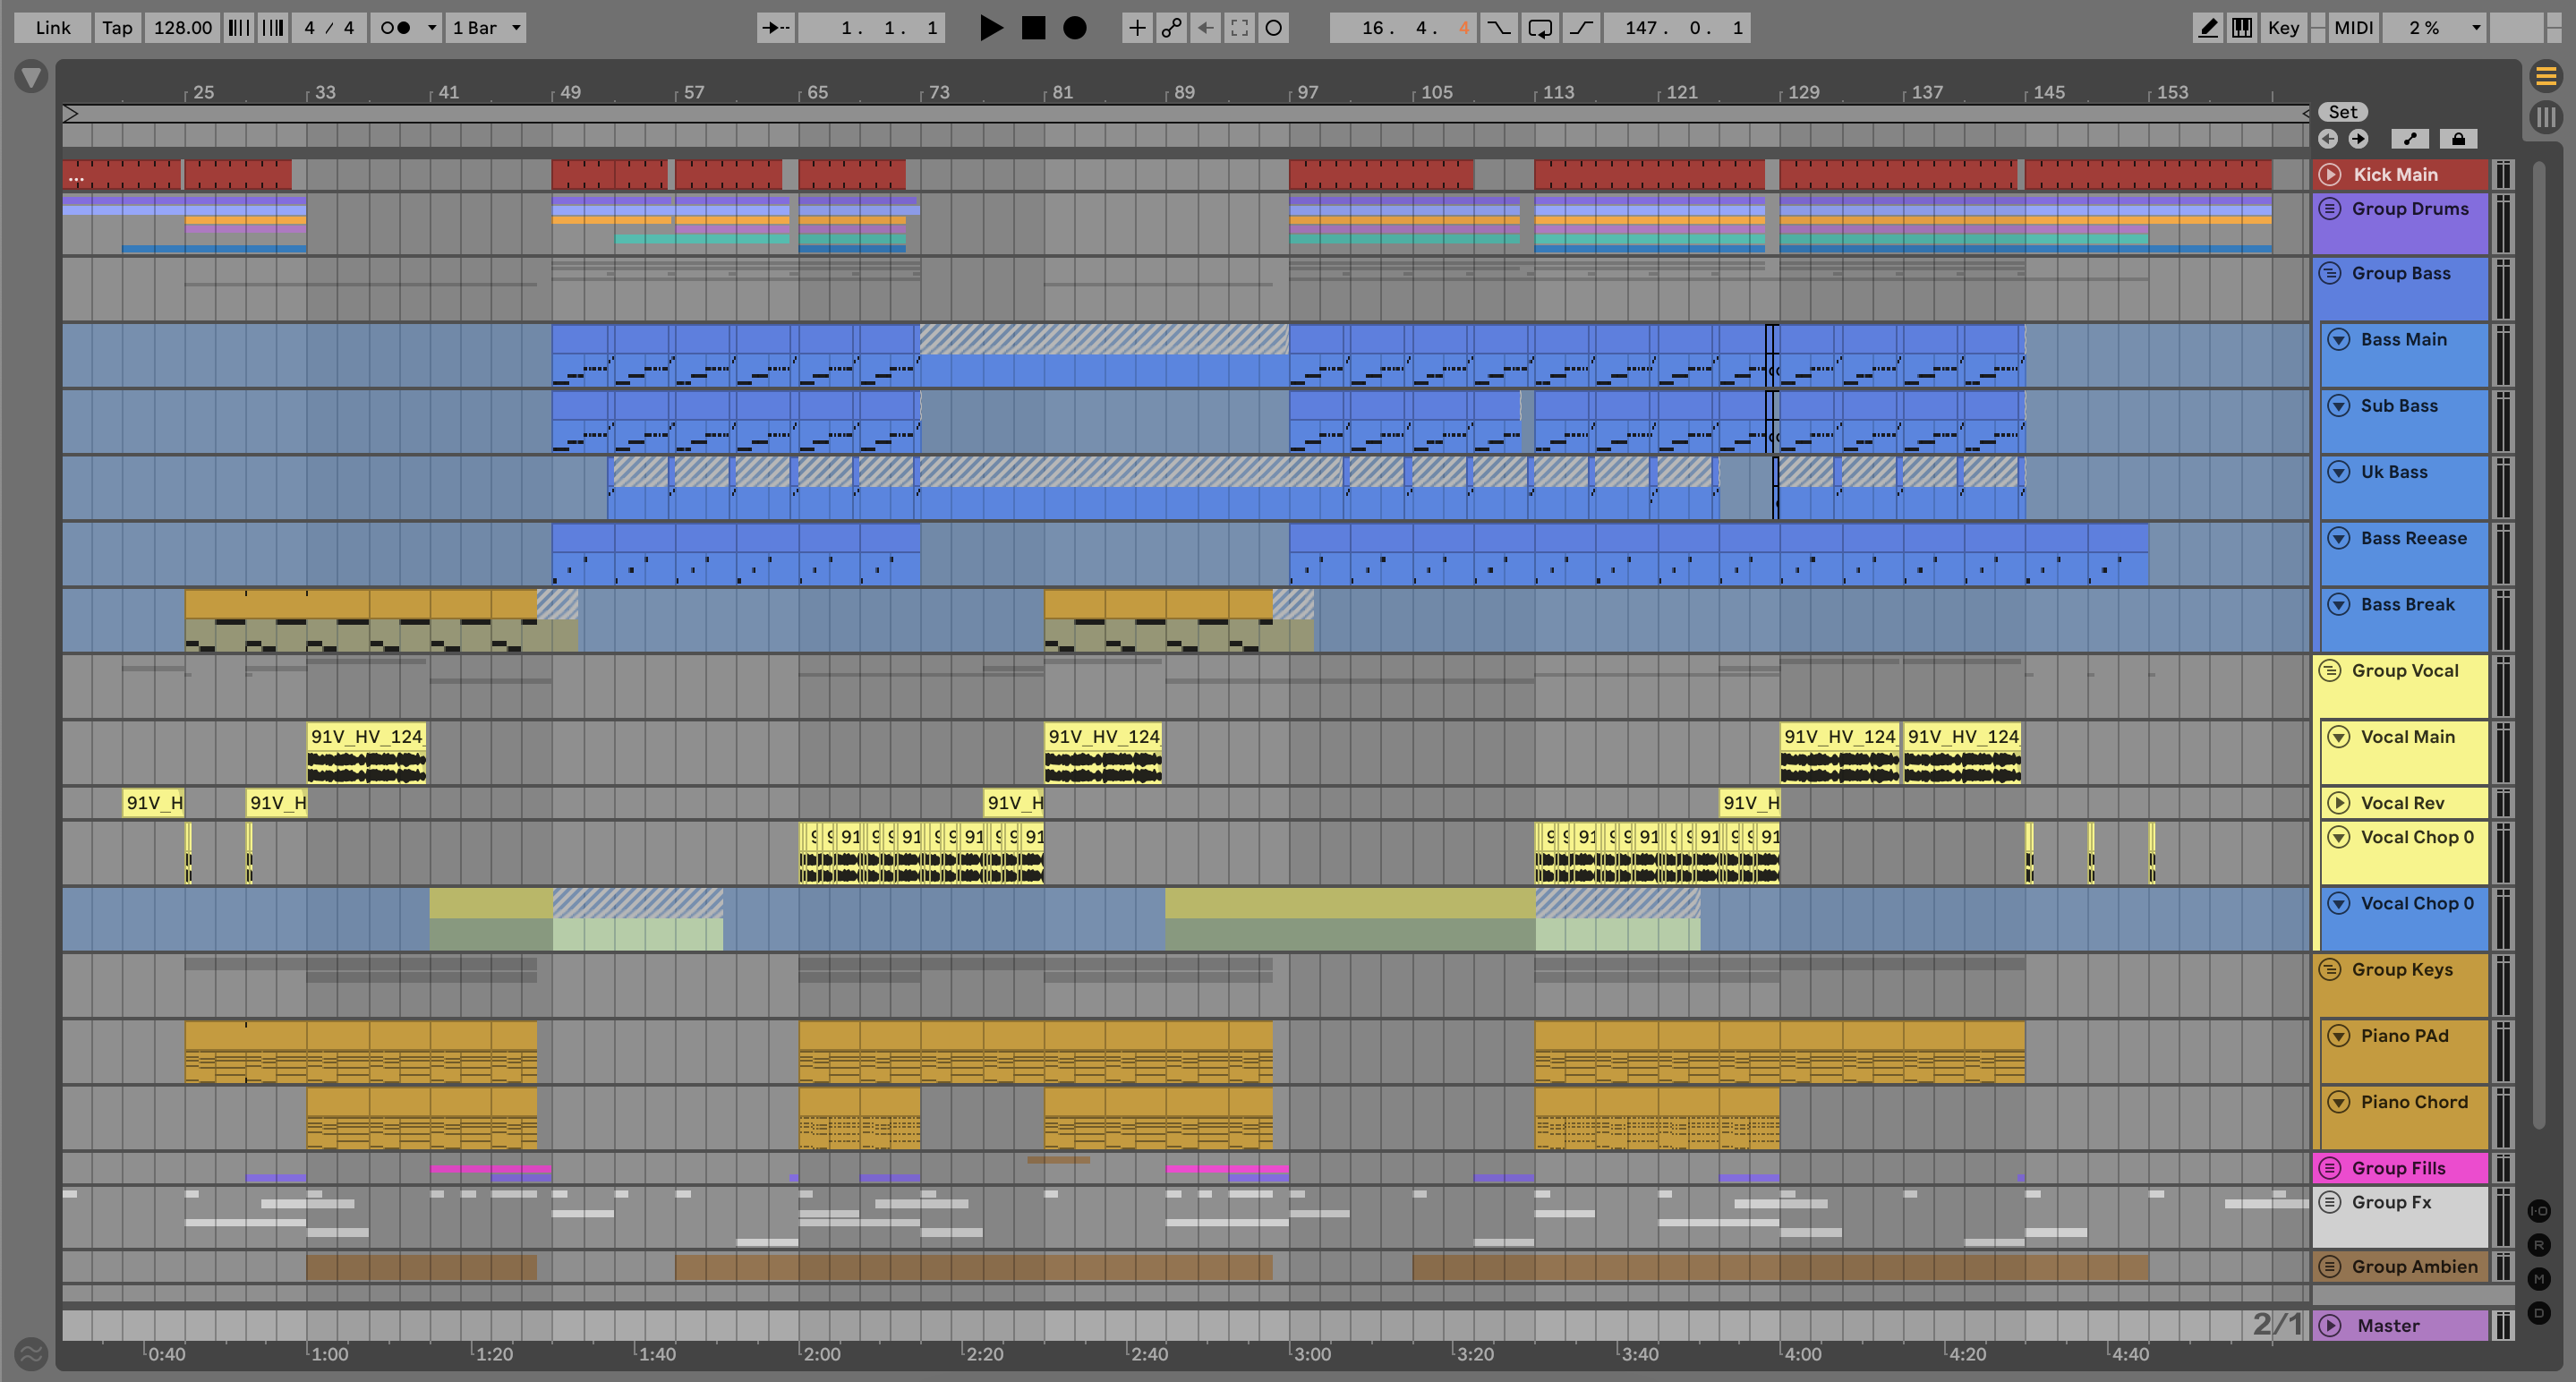
Task: Open the MIDI mapping mode
Action: click(x=2353, y=28)
